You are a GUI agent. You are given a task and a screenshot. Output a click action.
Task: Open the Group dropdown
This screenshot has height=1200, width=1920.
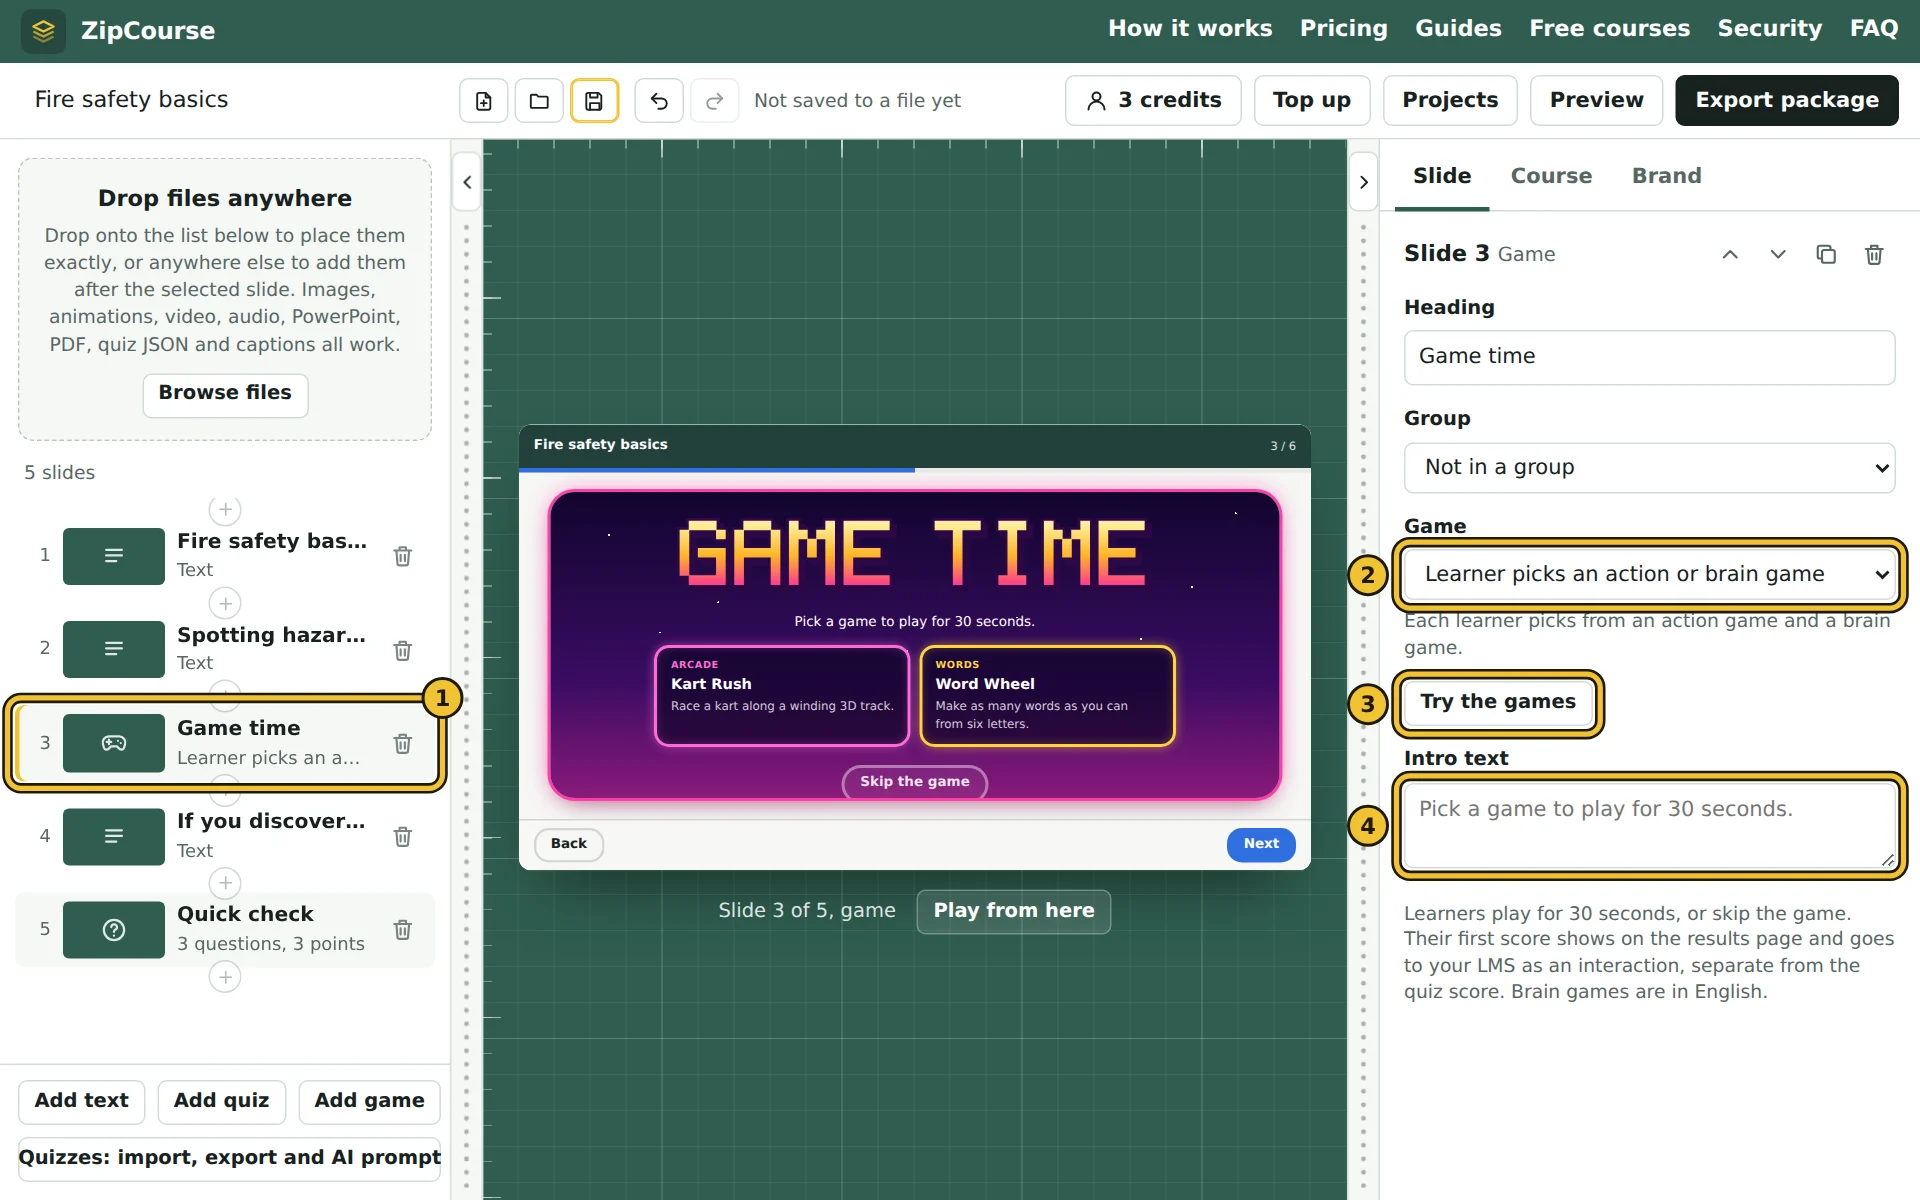point(1649,468)
